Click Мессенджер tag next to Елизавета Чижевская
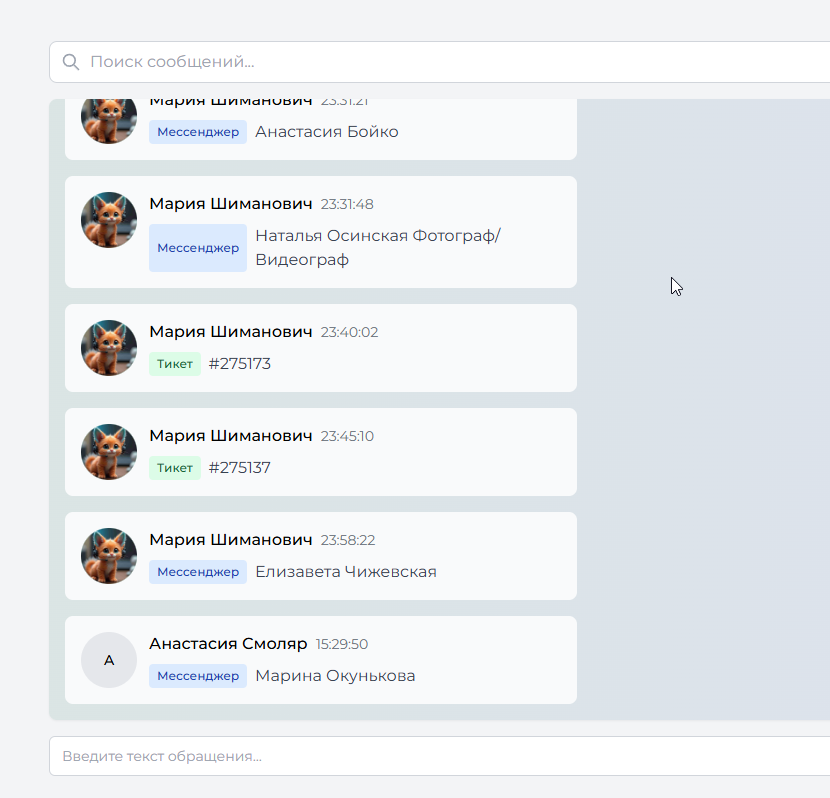This screenshot has width=830, height=798. tap(198, 572)
